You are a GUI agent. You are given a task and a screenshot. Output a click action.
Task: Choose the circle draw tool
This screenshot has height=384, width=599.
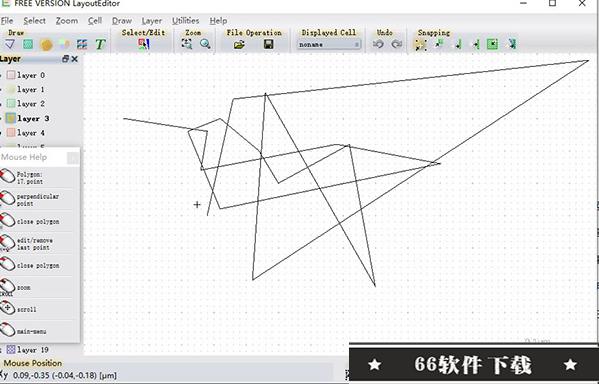click(x=46, y=45)
